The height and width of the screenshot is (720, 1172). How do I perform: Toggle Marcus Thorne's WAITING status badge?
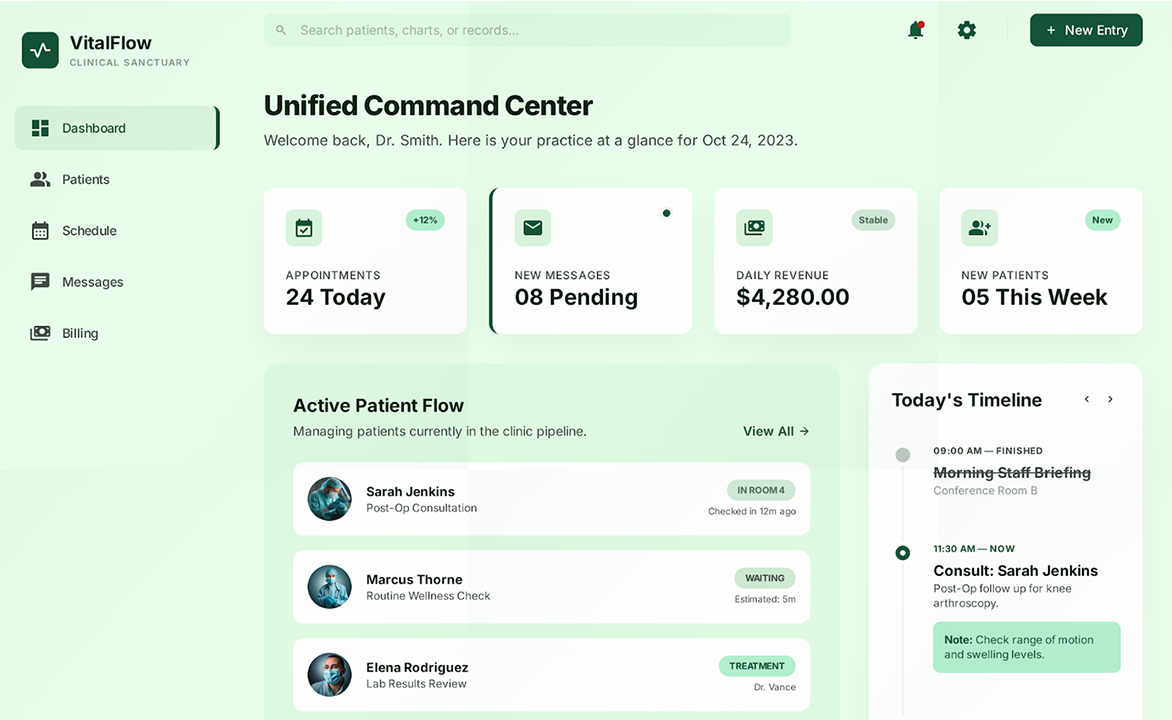click(764, 578)
